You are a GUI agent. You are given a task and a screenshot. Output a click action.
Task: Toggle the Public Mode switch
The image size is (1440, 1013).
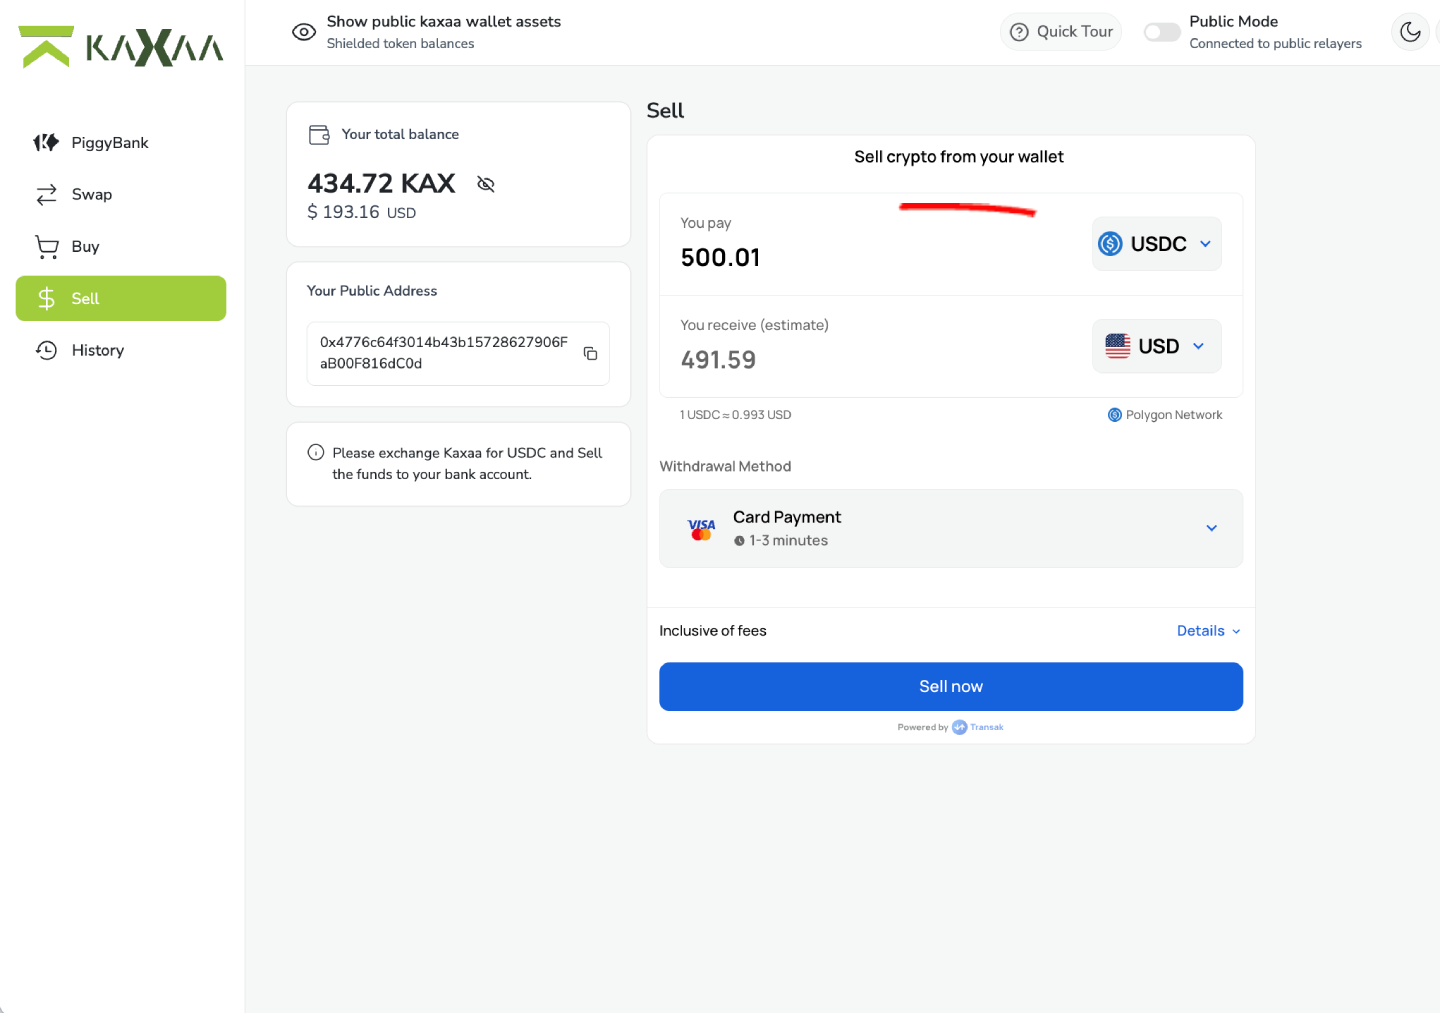pyautogui.click(x=1162, y=32)
